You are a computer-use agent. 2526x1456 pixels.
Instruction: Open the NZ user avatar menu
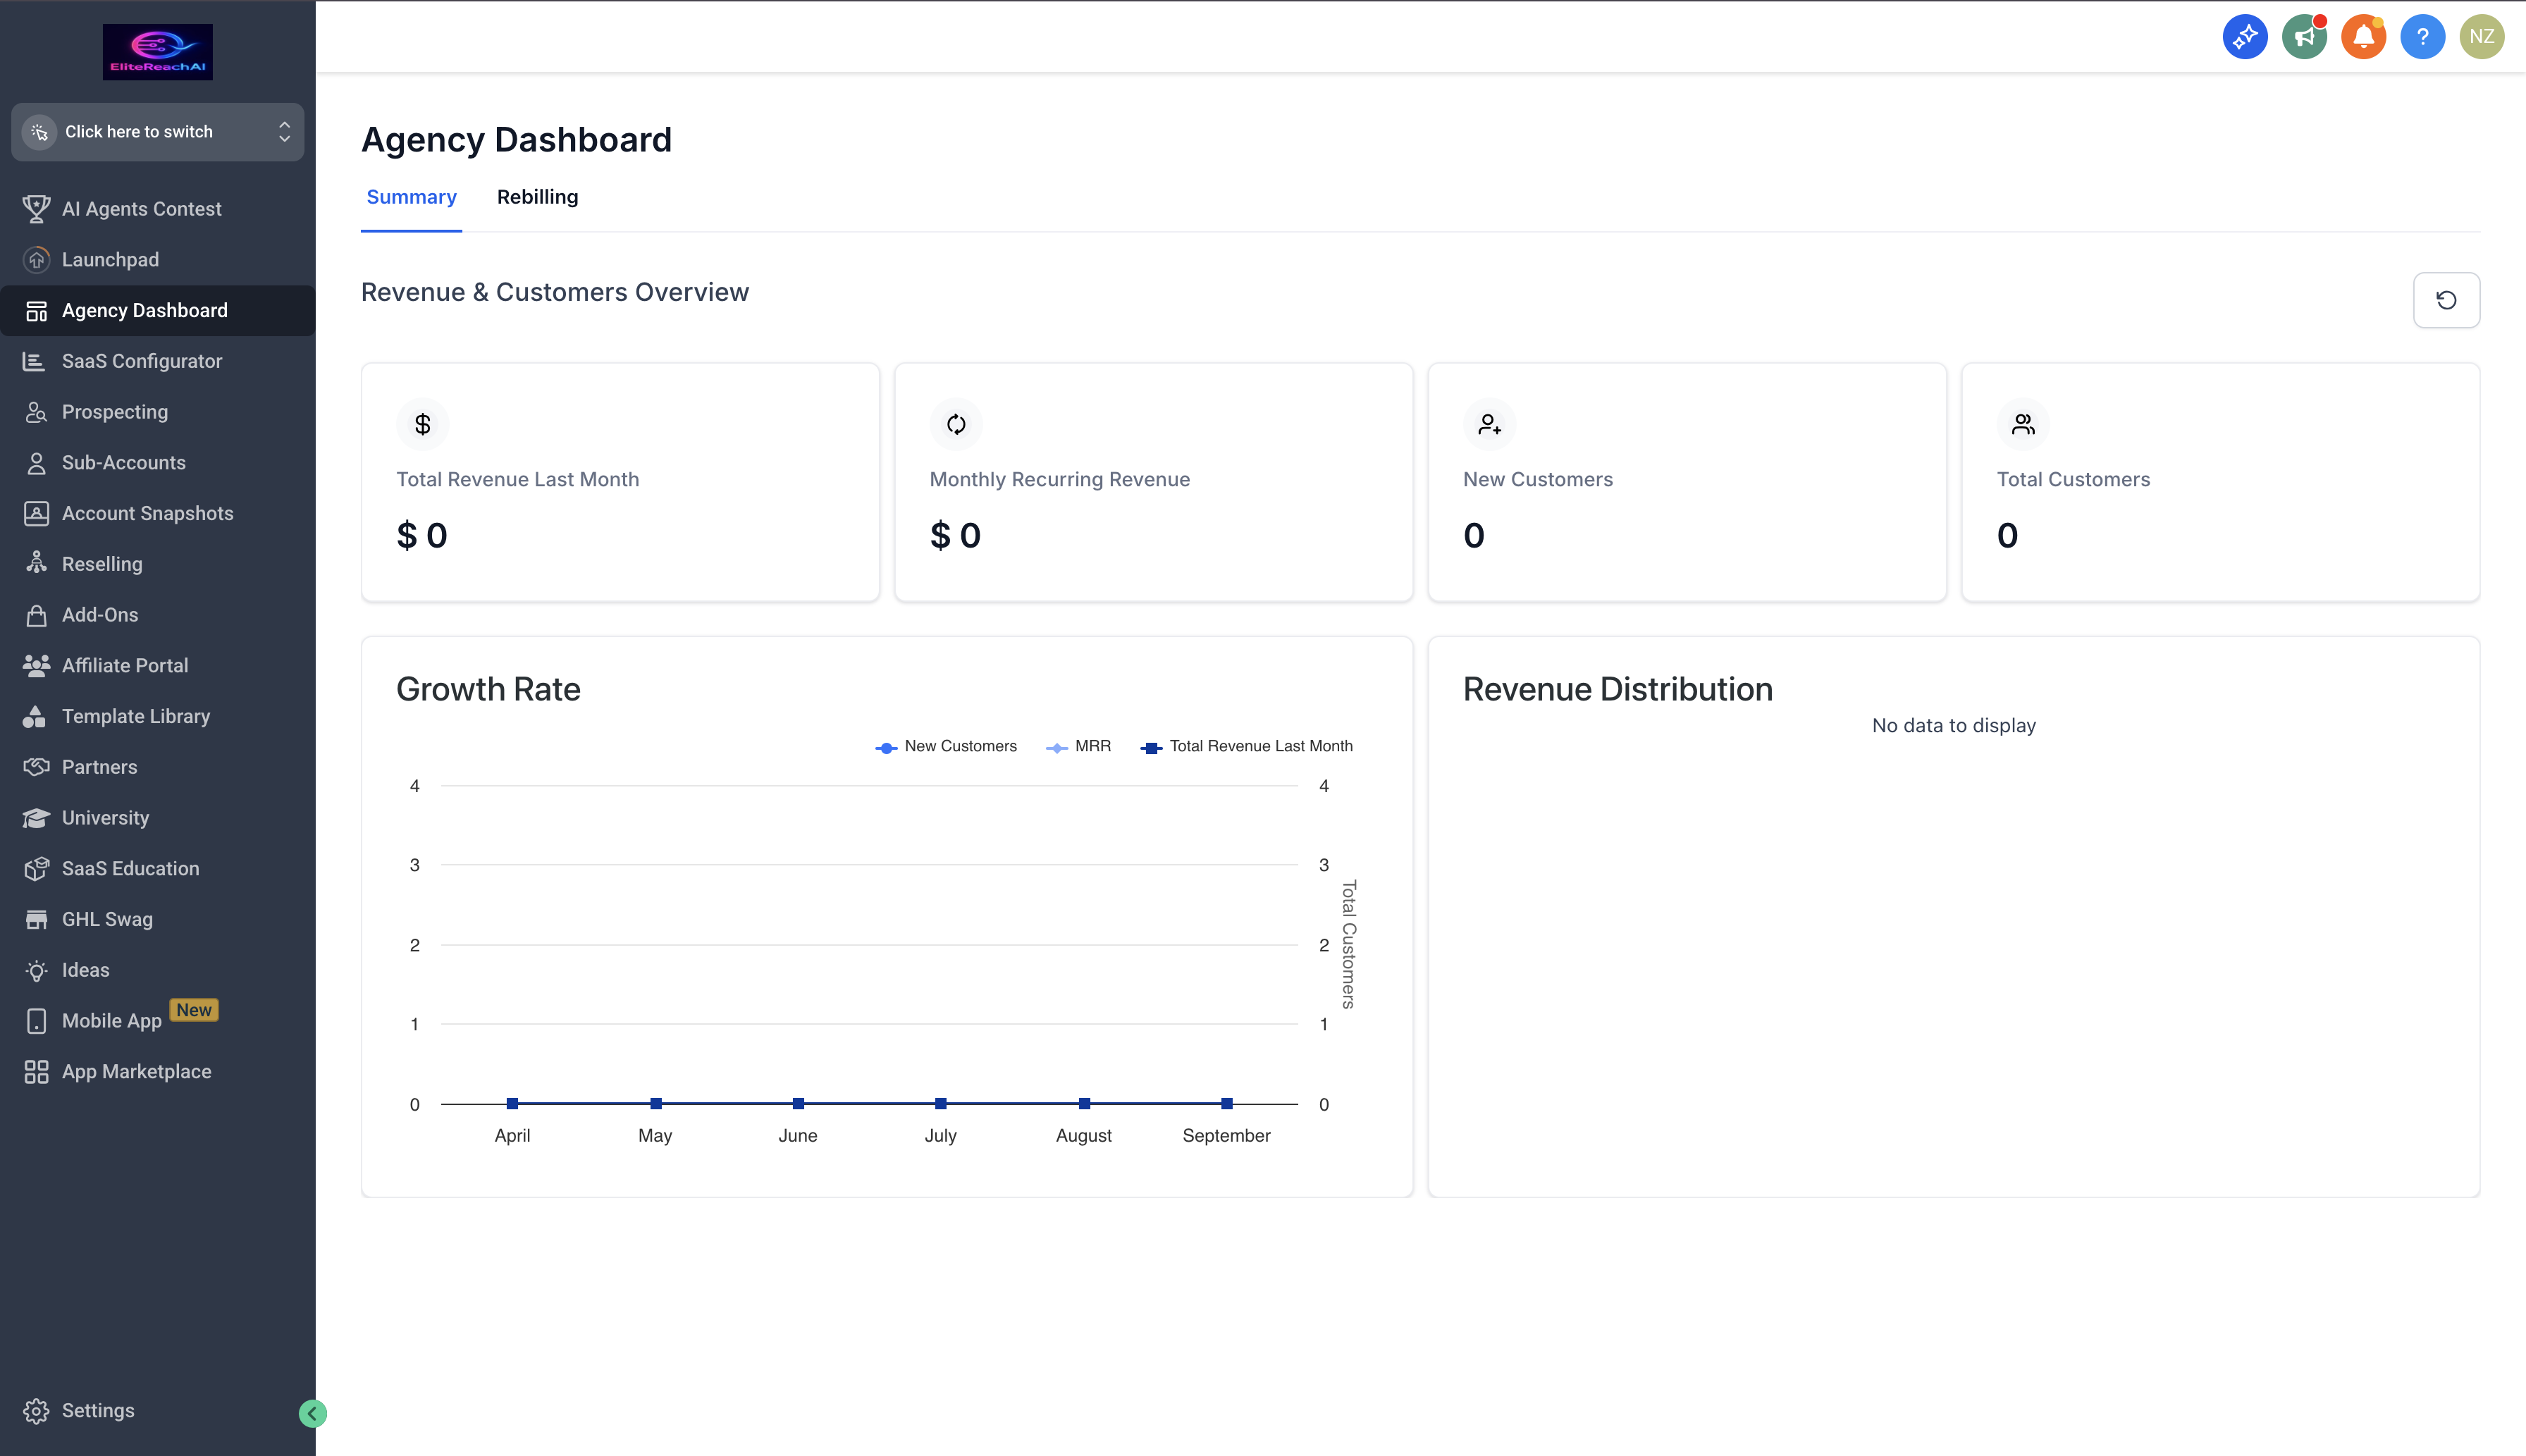click(x=2481, y=37)
